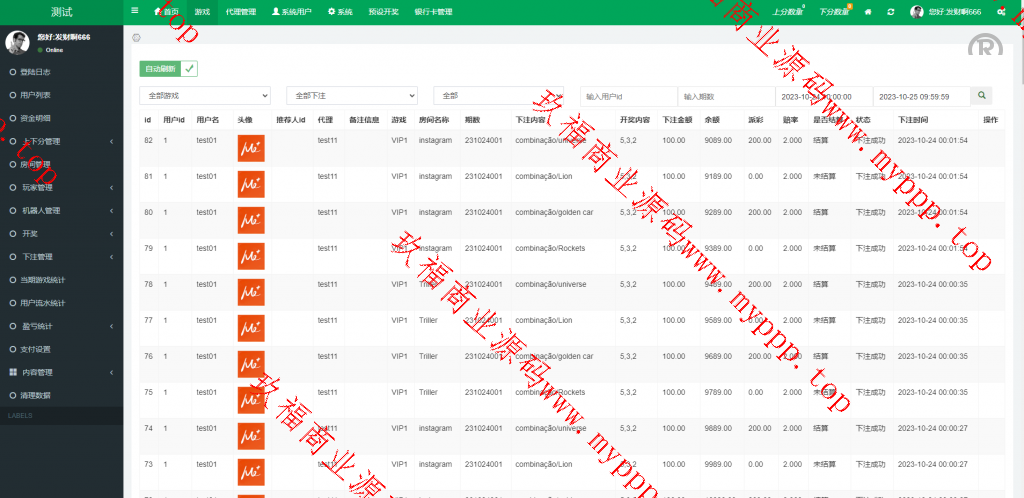Viewport: 1024px width, 498px height.
Task: Open 用户列表 in the sidebar
Action: pyautogui.click(x=36, y=95)
